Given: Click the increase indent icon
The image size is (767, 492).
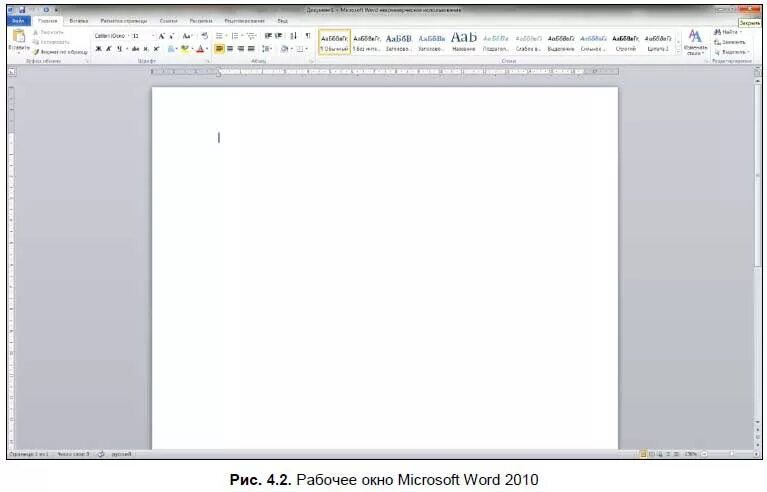Looking at the screenshot, I should (278, 36).
